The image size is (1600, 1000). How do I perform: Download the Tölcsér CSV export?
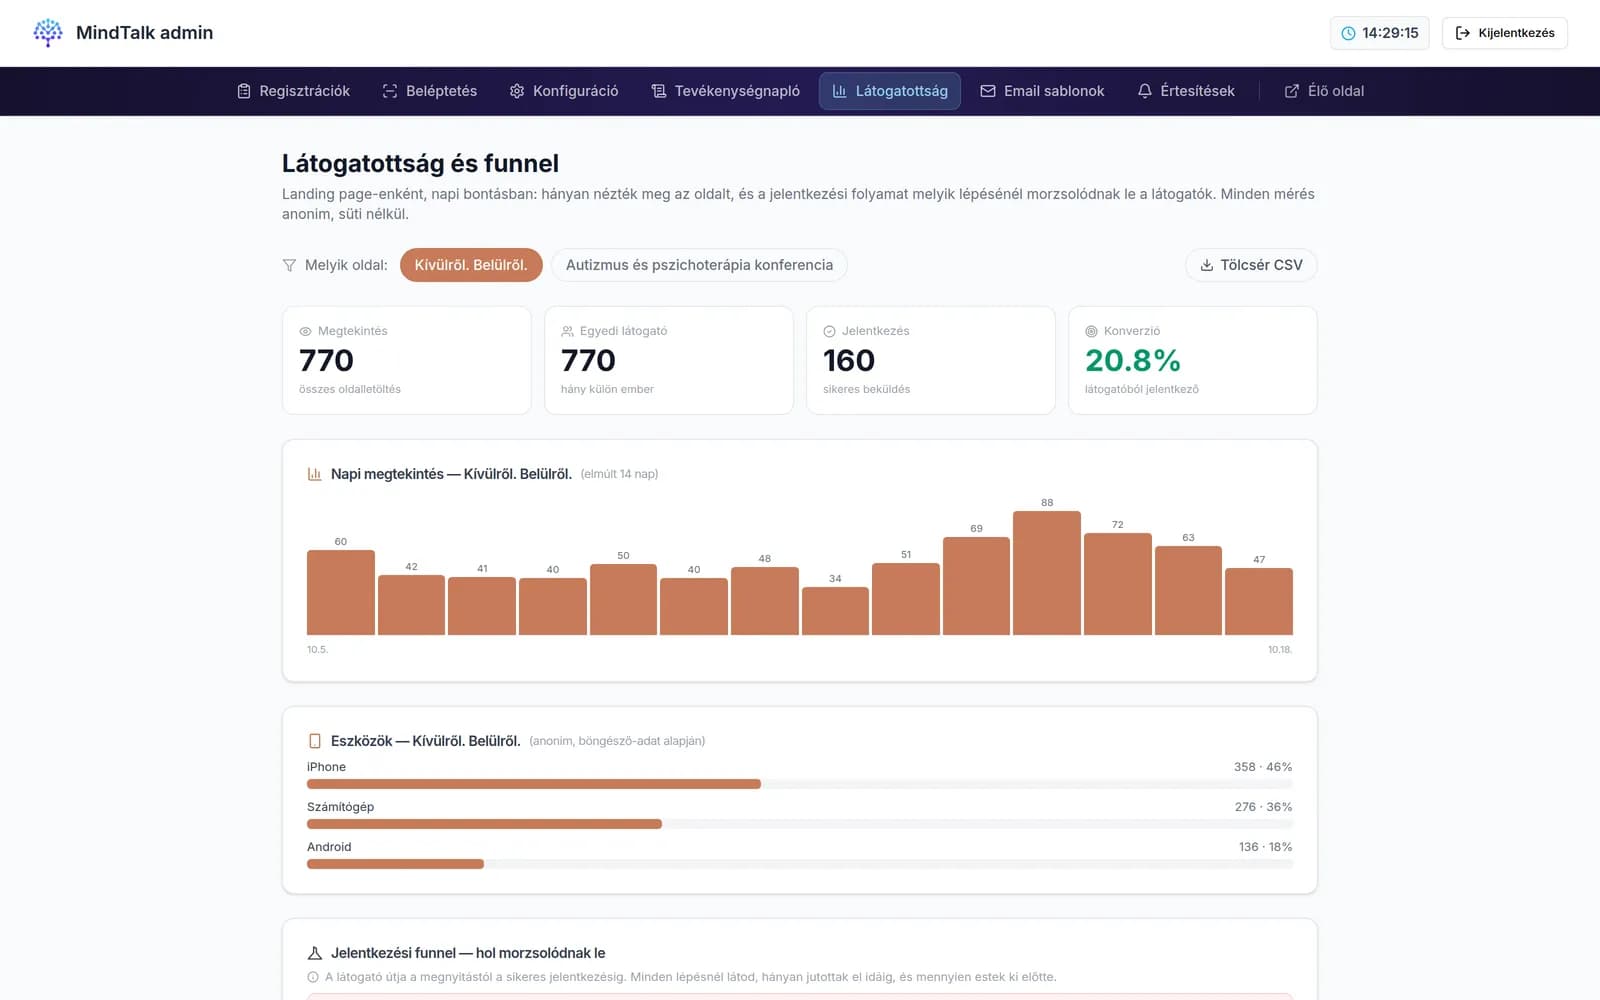point(1251,265)
